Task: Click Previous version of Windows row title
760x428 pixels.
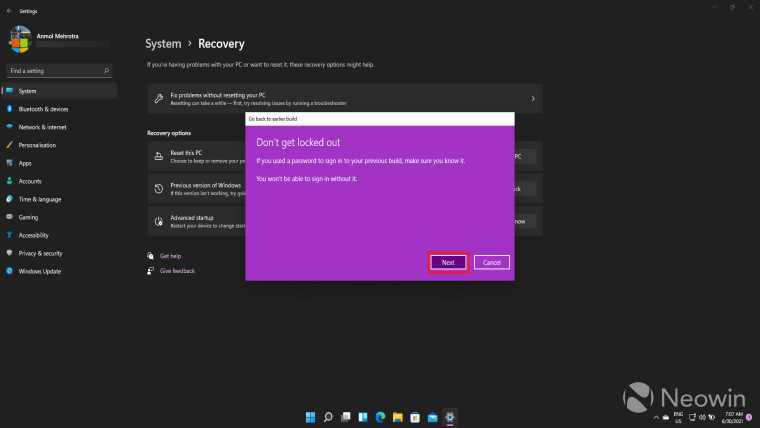Action: click(x=206, y=185)
